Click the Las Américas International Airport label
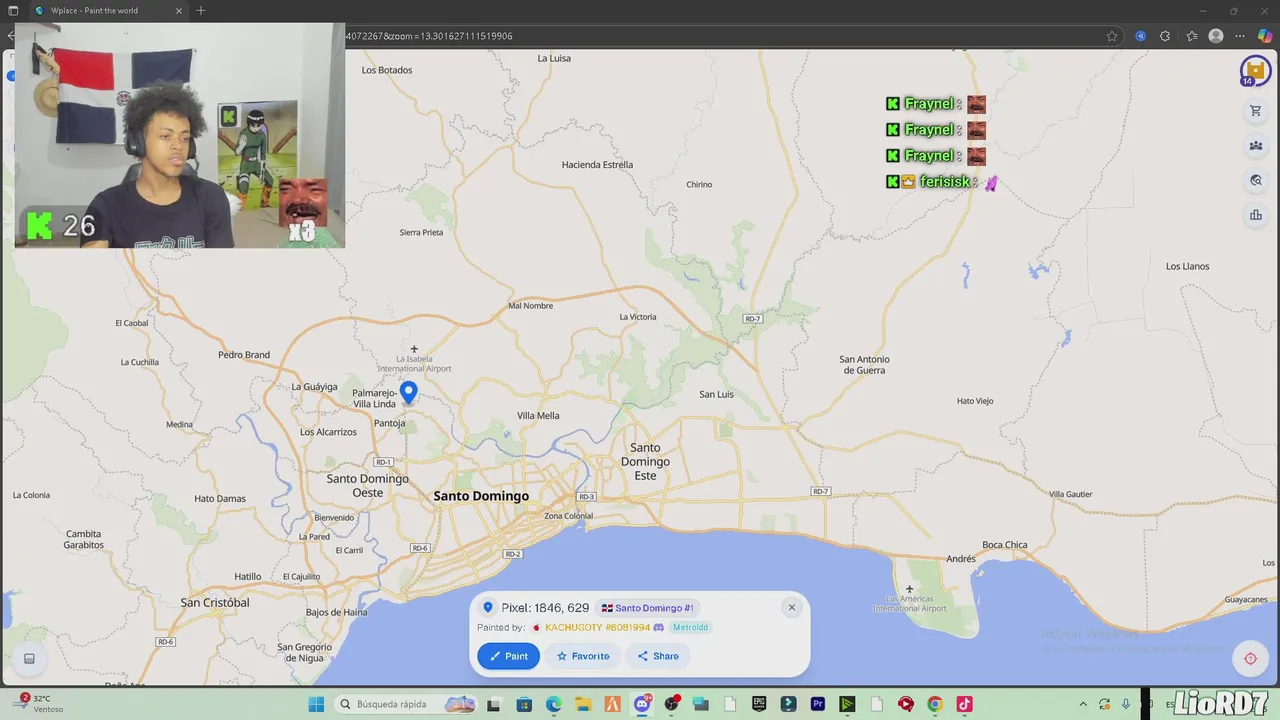 pos(910,604)
